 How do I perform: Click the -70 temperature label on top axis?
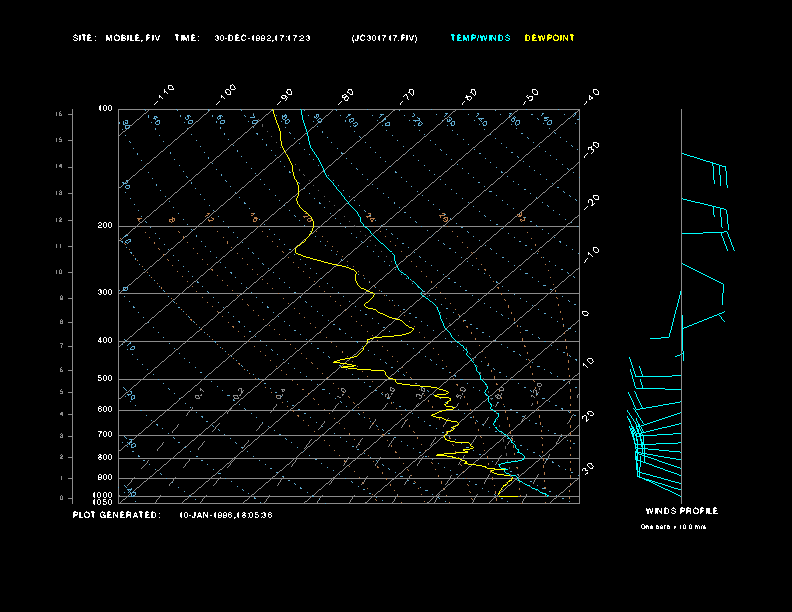pos(408,95)
